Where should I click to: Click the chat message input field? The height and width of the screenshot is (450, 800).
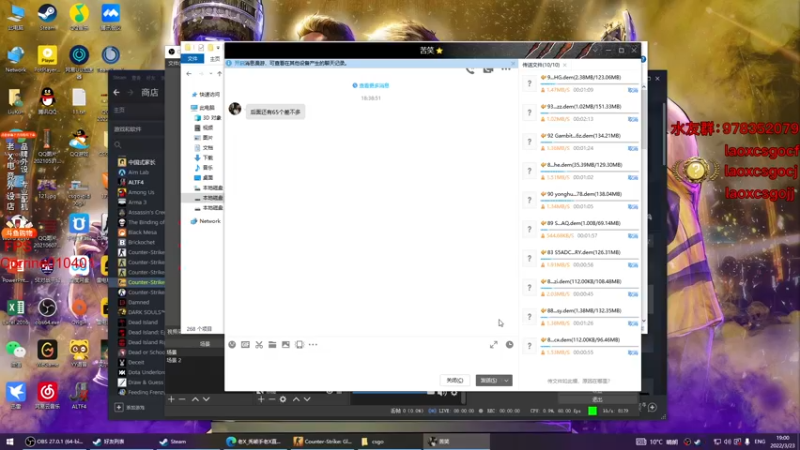coord(371,362)
